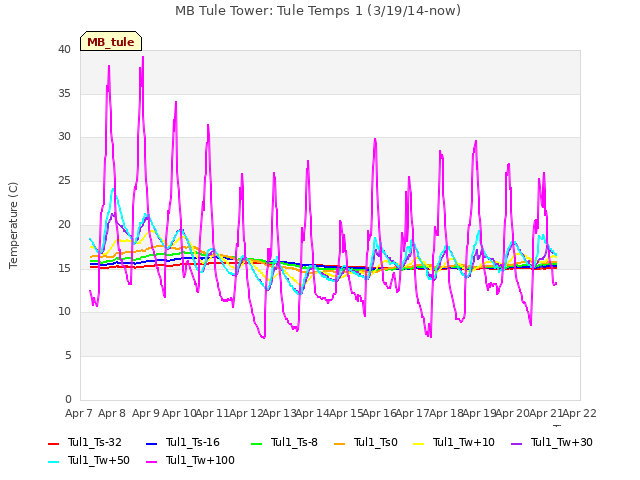Viewport: 640px width, 480px height.
Task: Click the Apr 7 x-axis label
Action: [78, 413]
